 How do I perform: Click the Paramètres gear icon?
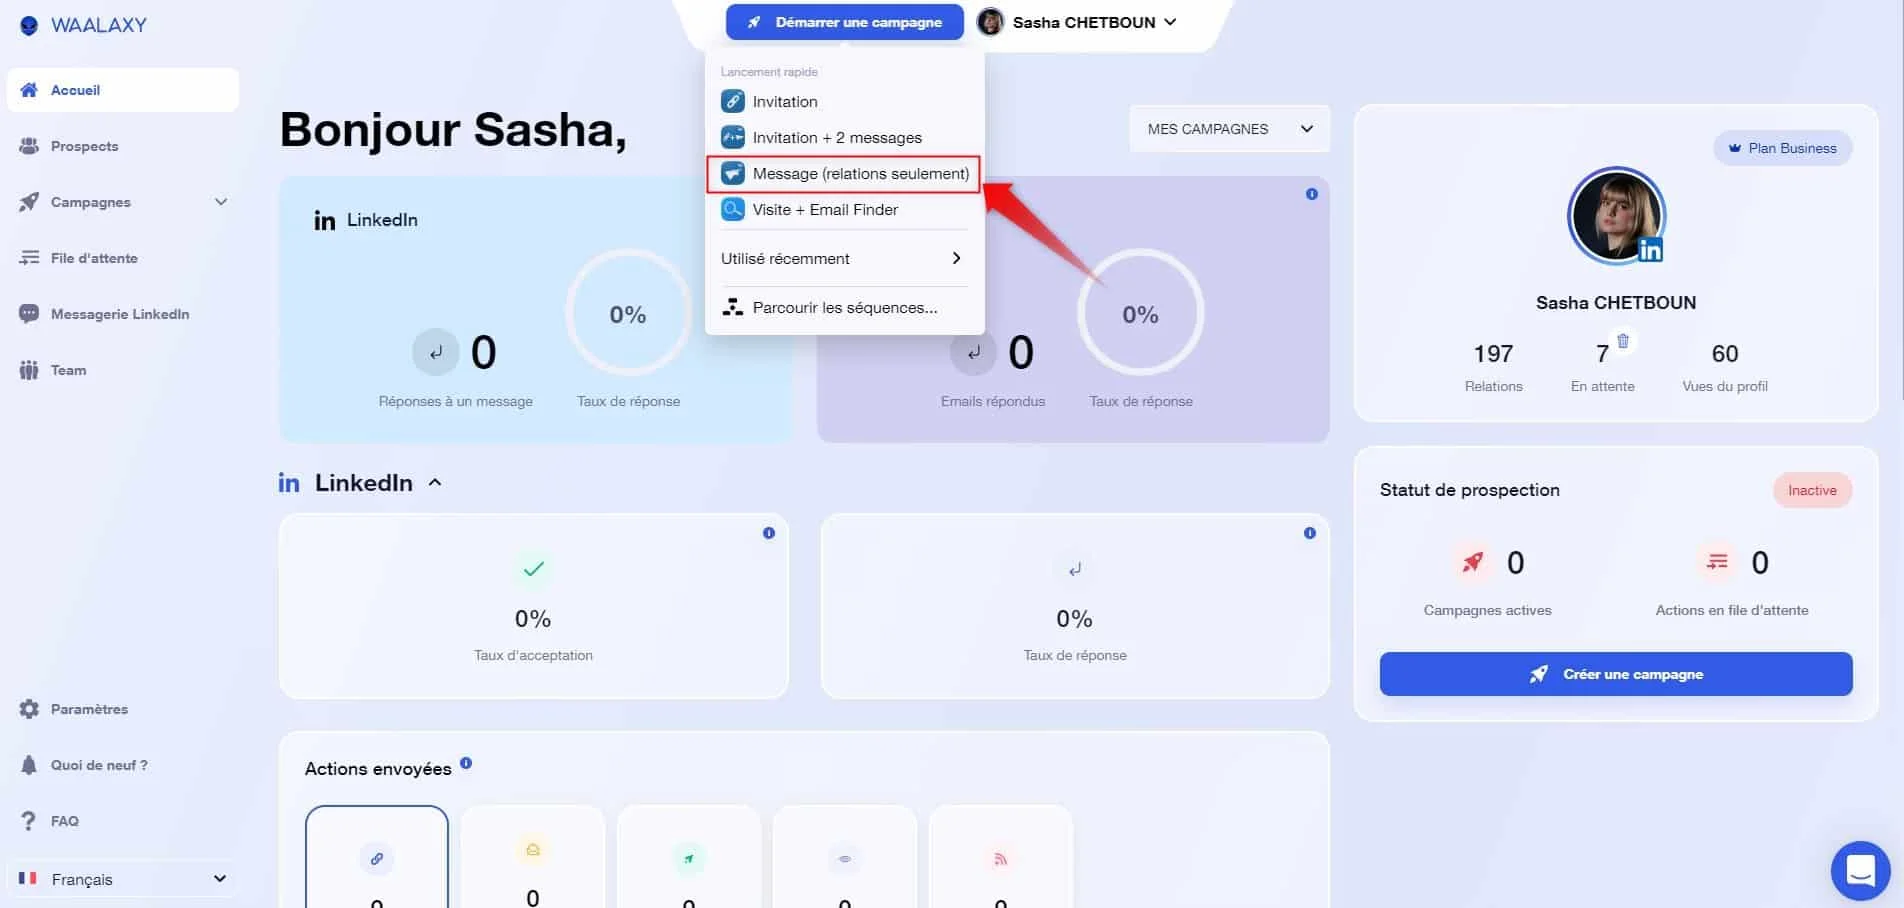(29, 709)
